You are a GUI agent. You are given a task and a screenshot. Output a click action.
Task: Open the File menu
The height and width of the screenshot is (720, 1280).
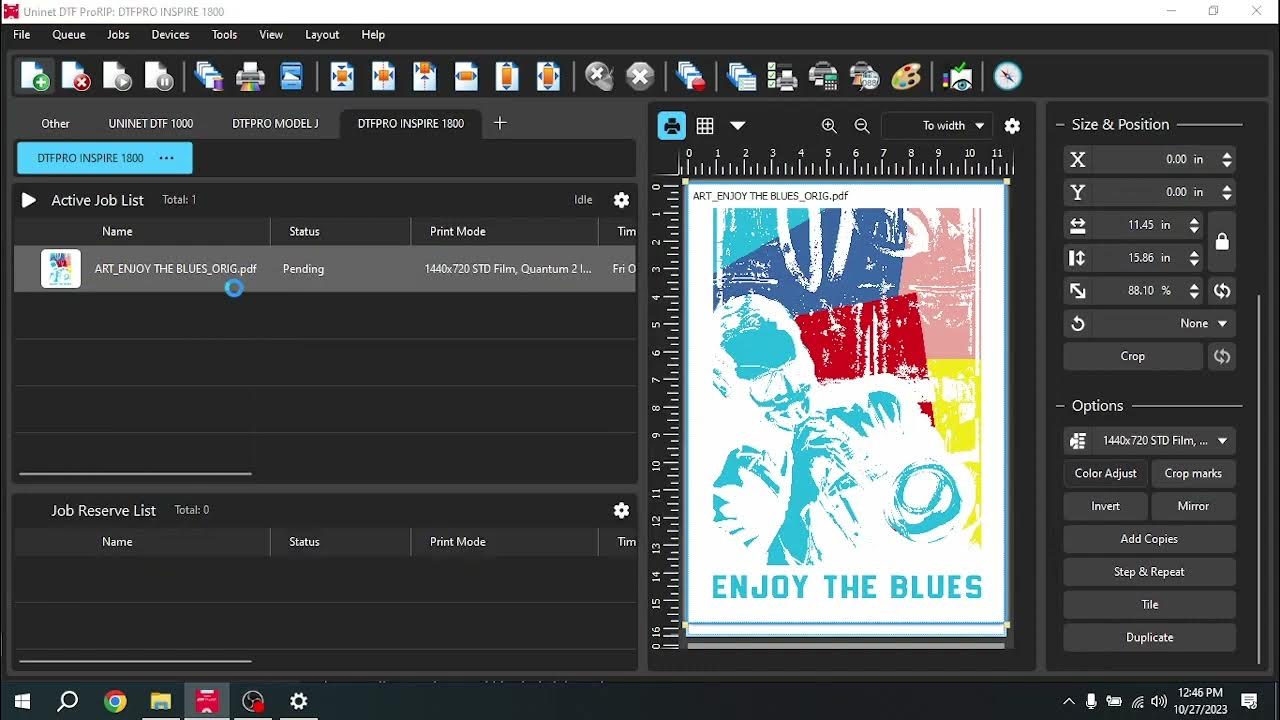tap(22, 34)
